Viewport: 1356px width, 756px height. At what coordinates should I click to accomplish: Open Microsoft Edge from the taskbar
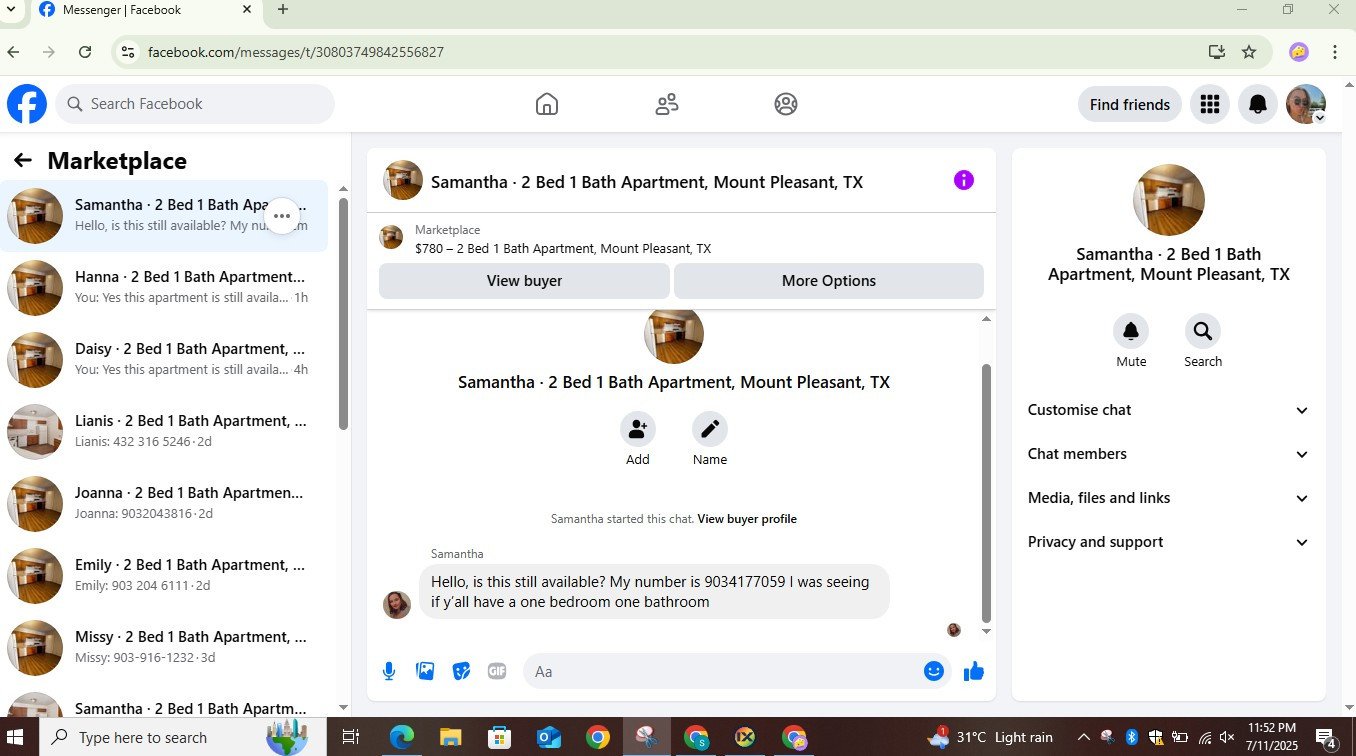[401, 738]
